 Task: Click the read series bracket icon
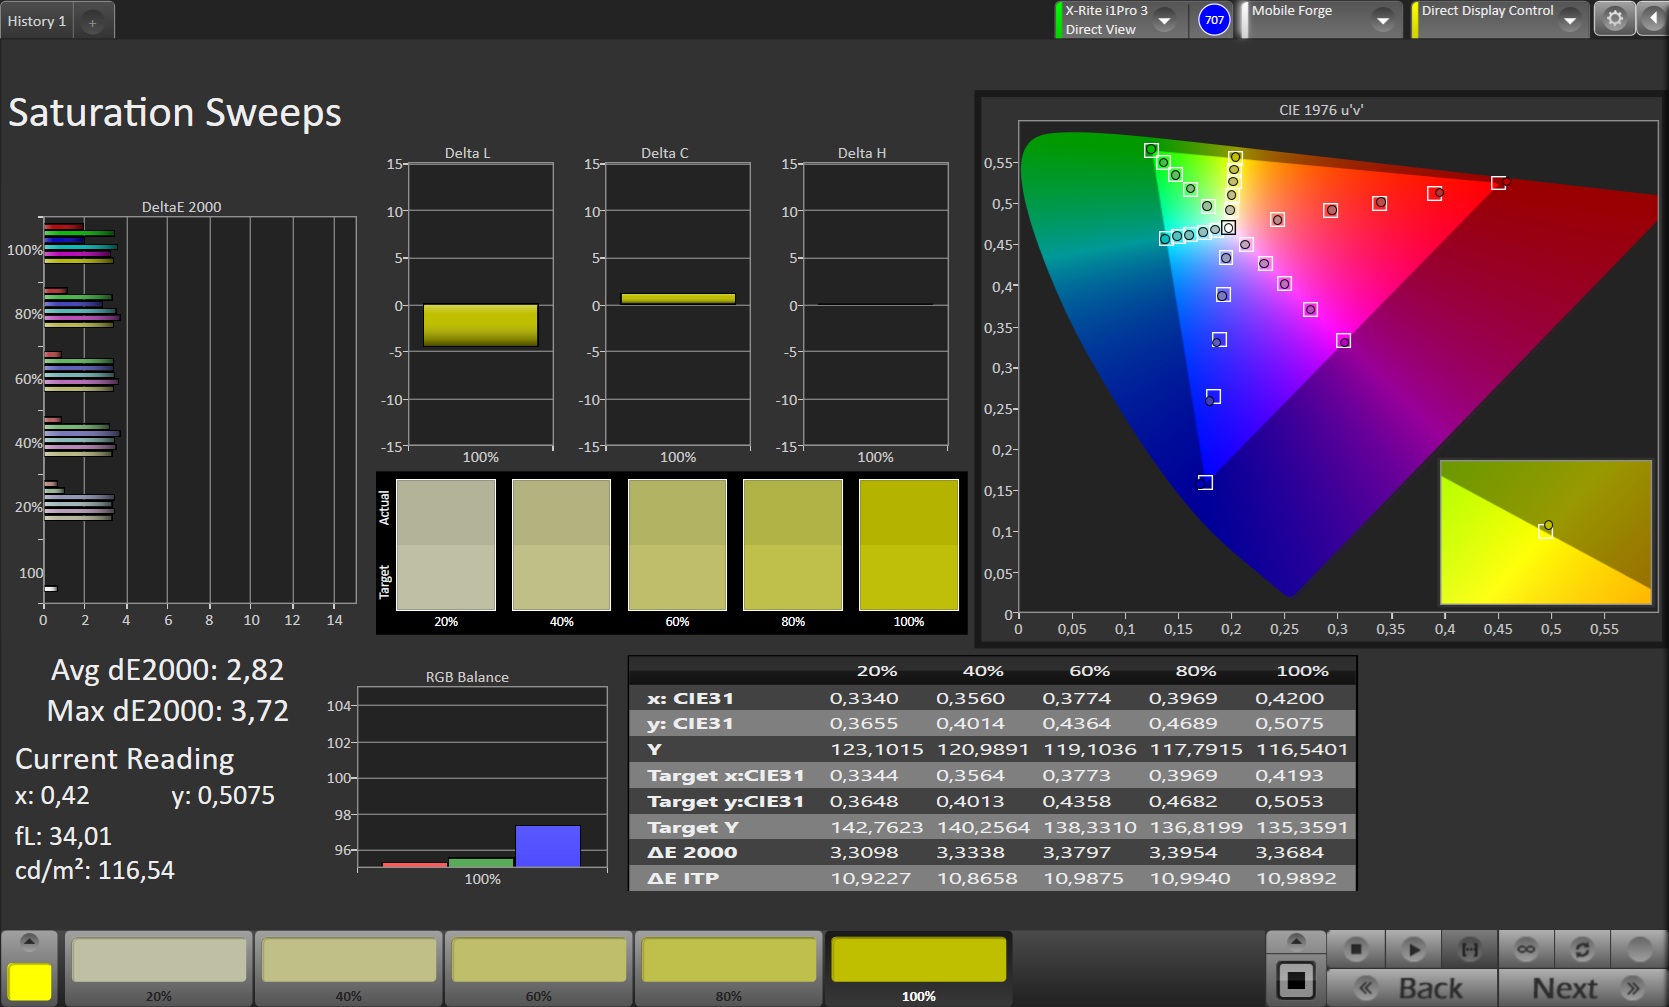[1469, 948]
